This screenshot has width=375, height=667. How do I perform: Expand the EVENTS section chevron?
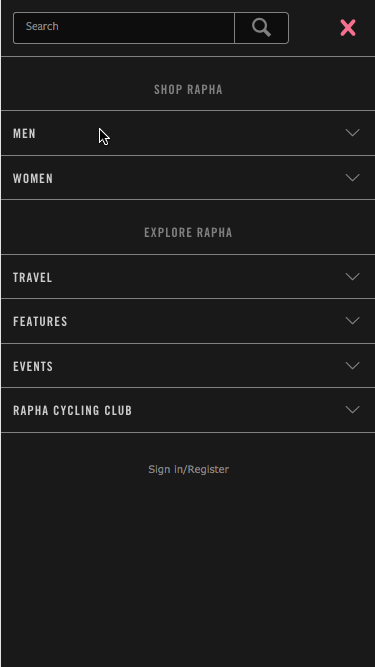[x=352, y=365]
